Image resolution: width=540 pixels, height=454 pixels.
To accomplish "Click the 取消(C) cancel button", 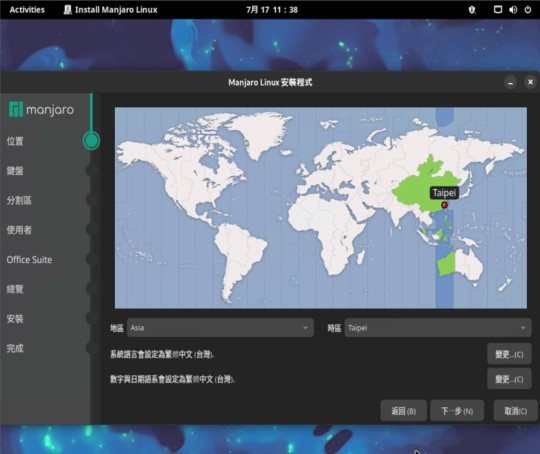I will [x=516, y=411].
